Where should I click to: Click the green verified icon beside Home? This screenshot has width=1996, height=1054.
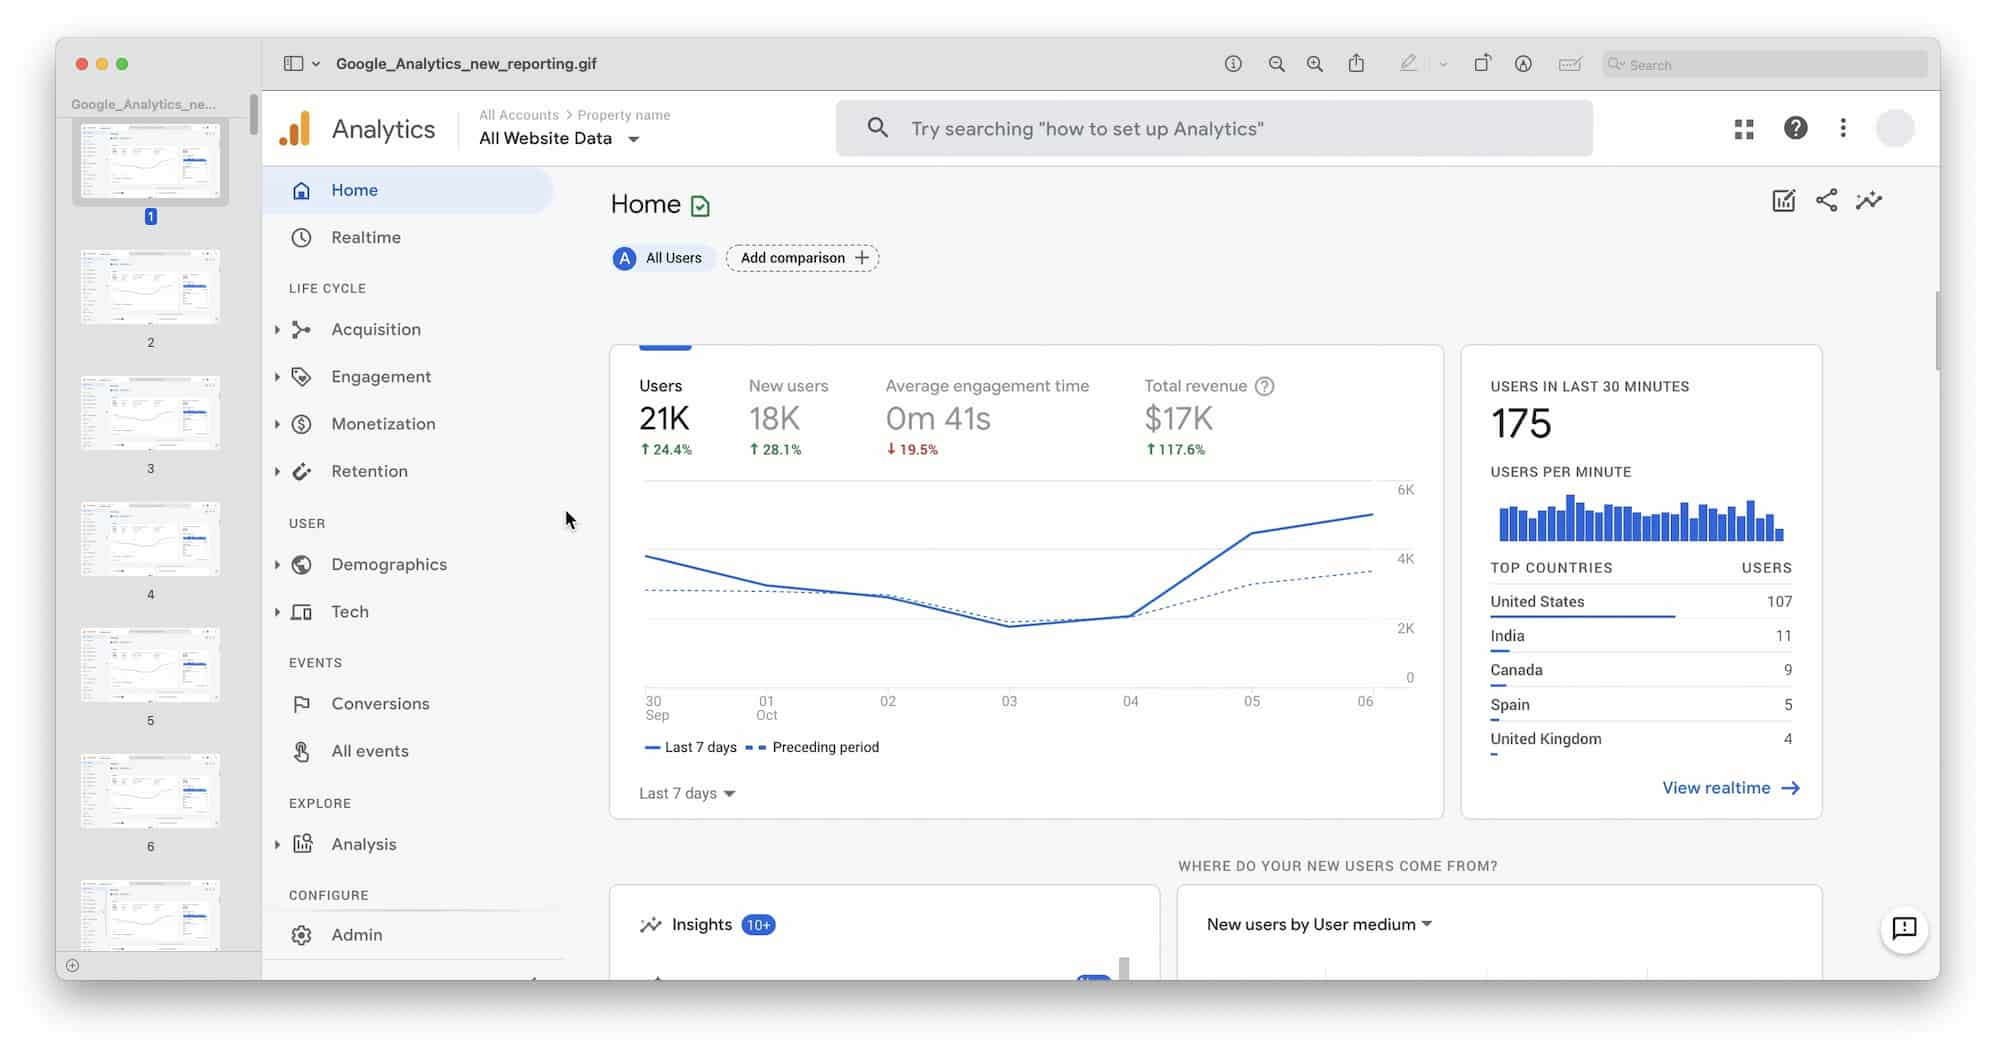(700, 206)
